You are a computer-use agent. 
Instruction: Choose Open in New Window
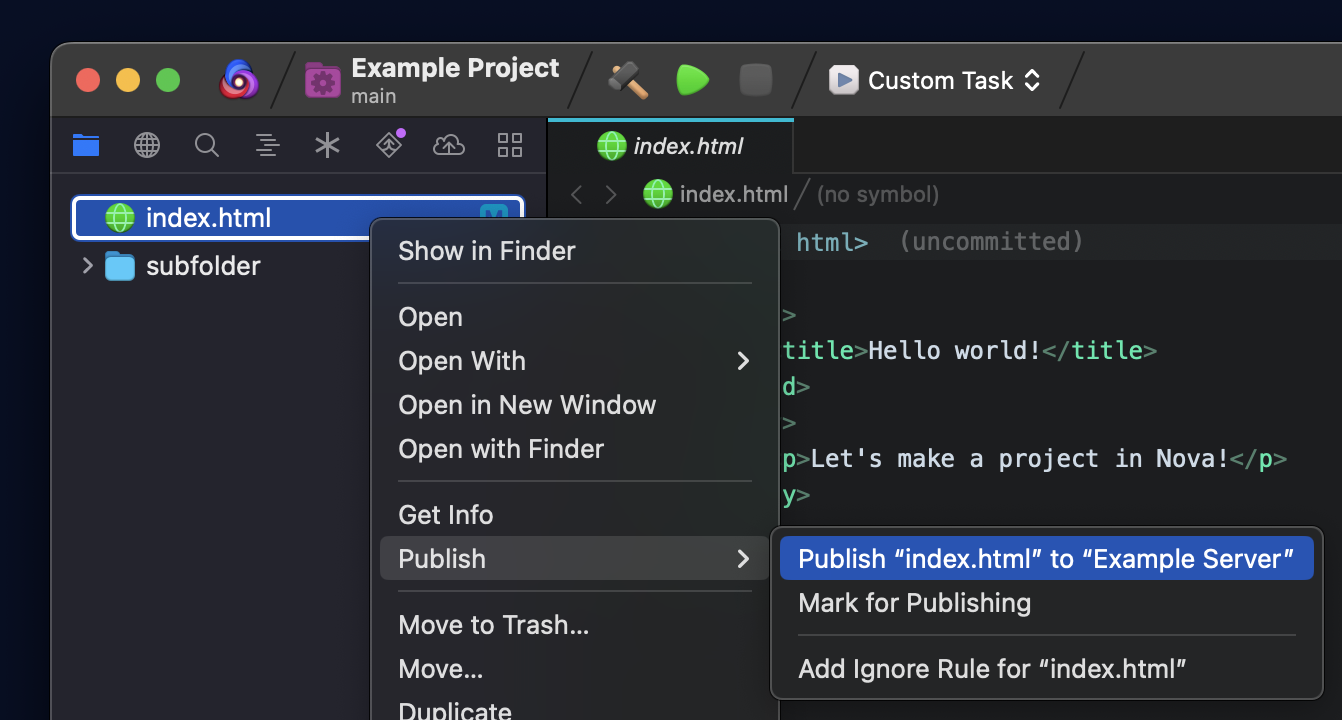click(527, 405)
